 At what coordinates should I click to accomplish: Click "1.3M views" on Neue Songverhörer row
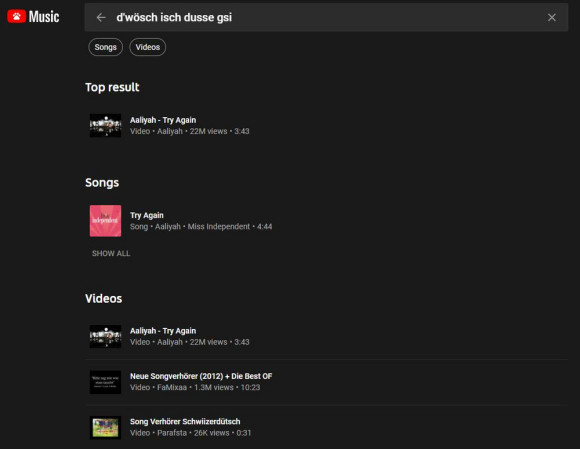pyautogui.click(x=214, y=387)
